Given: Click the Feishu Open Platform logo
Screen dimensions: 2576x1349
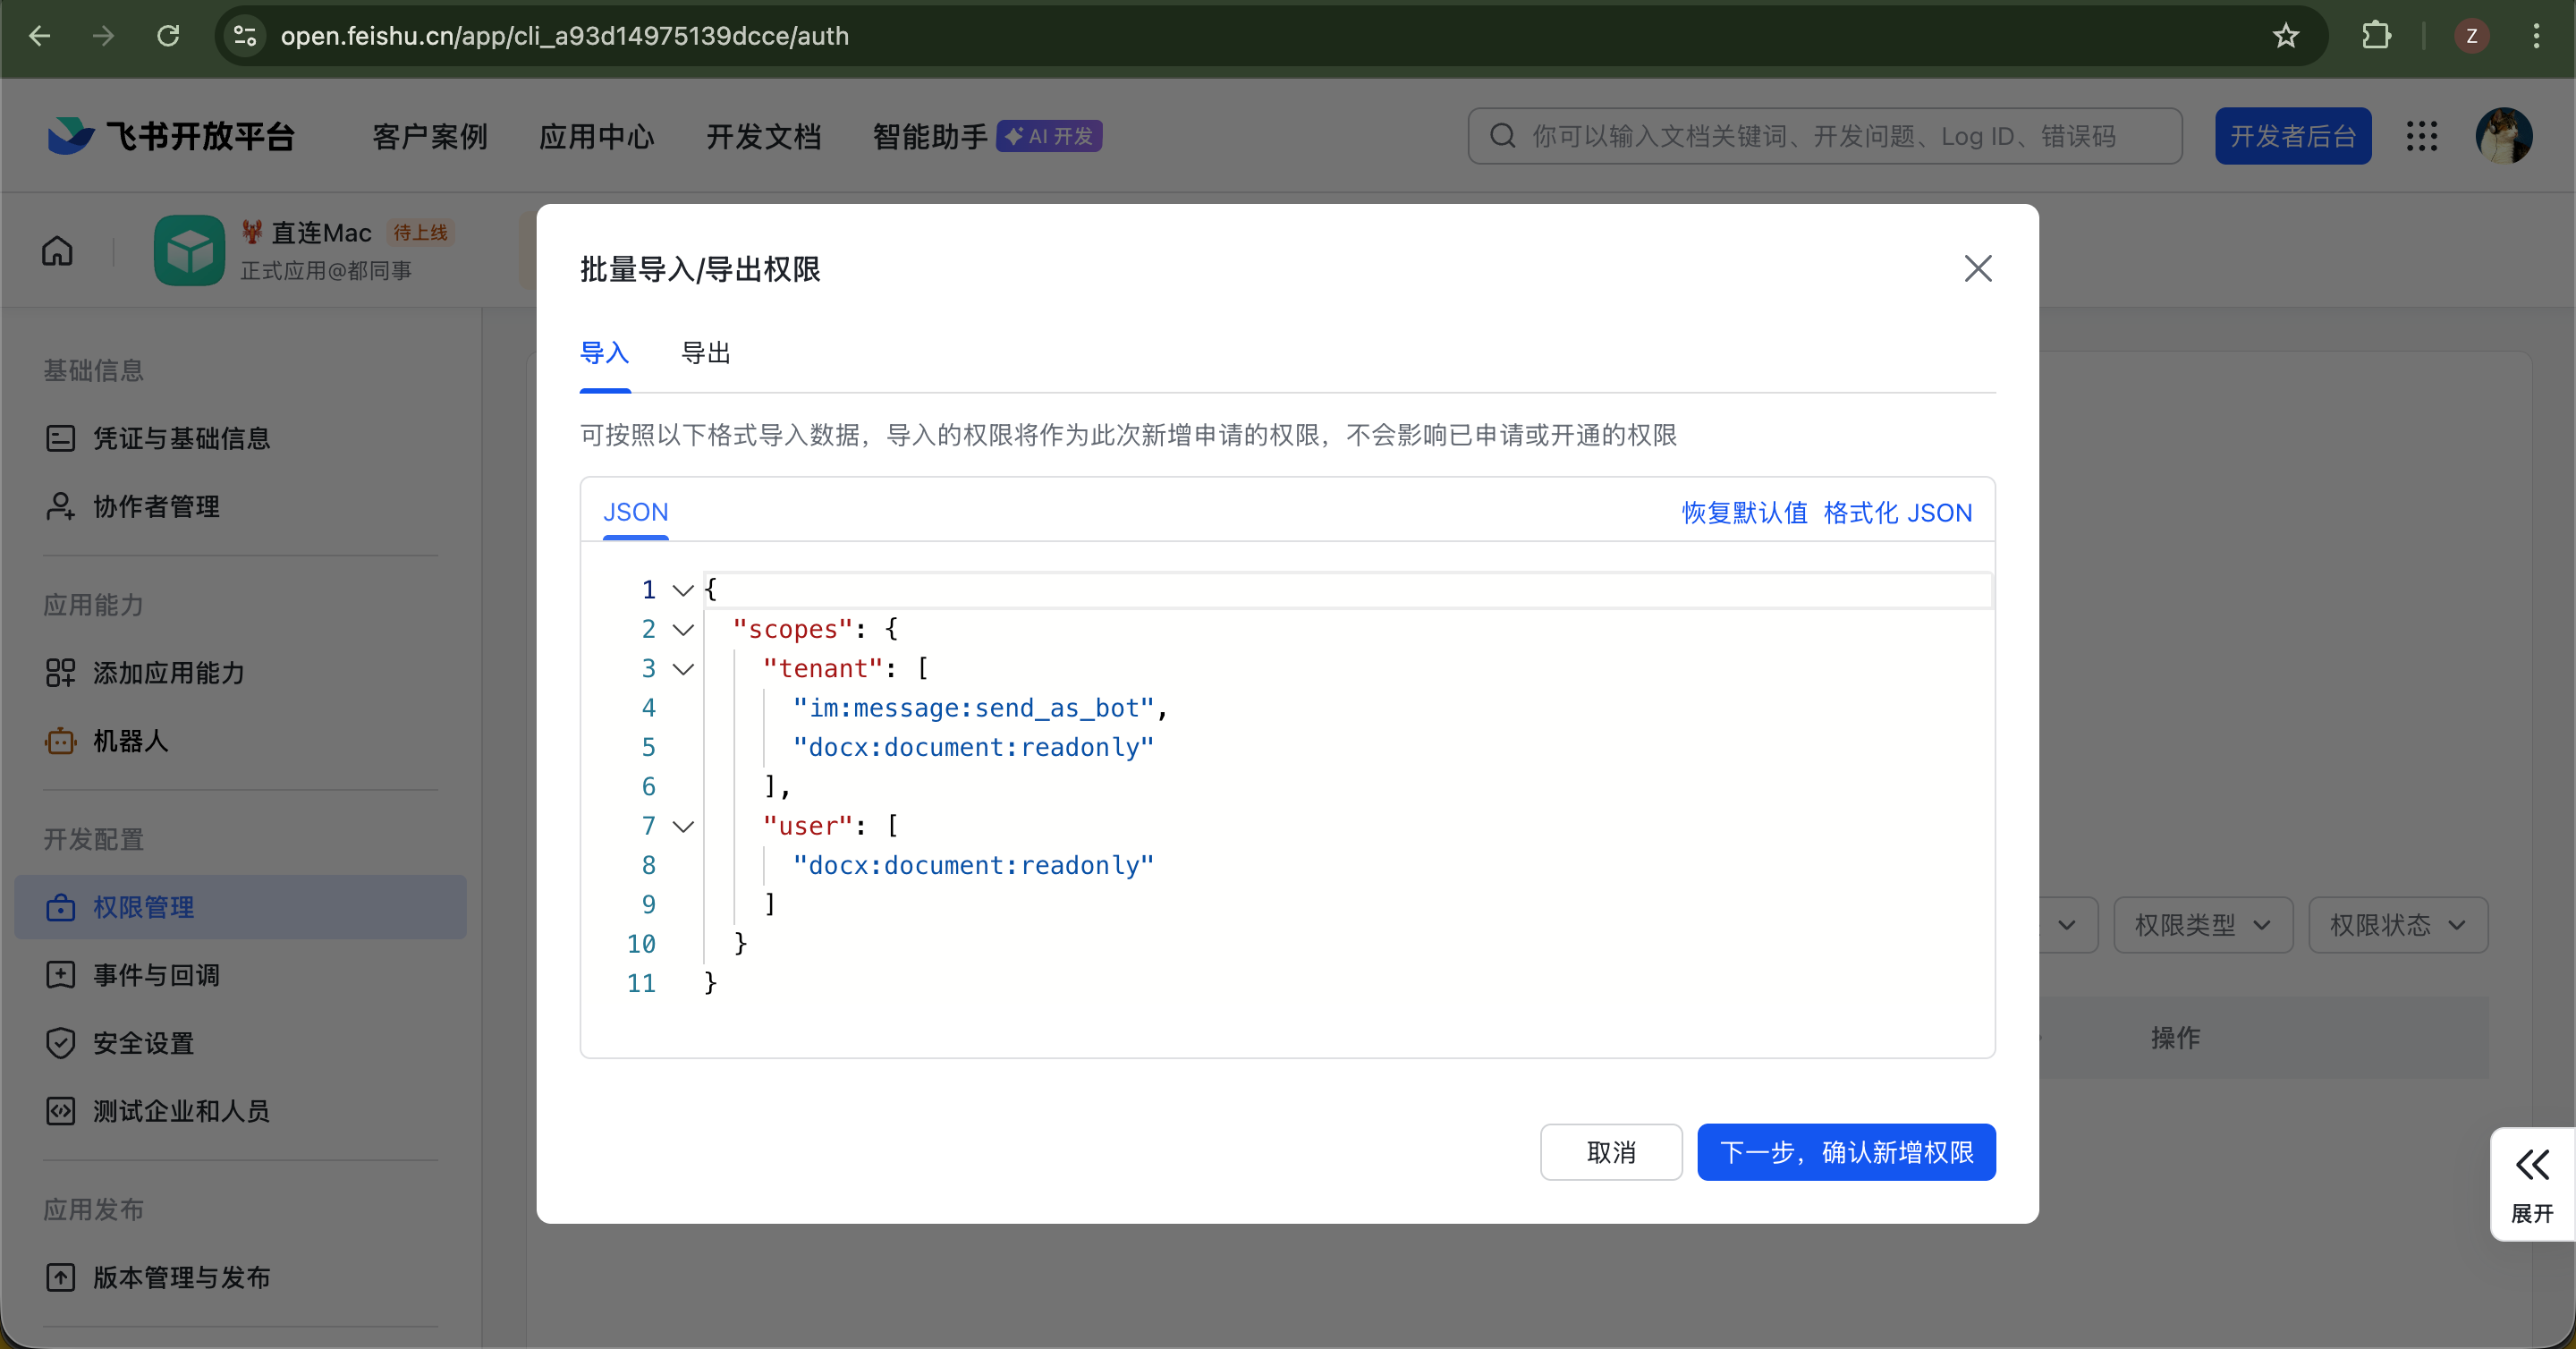Looking at the screenshot, I should (171, 136).
